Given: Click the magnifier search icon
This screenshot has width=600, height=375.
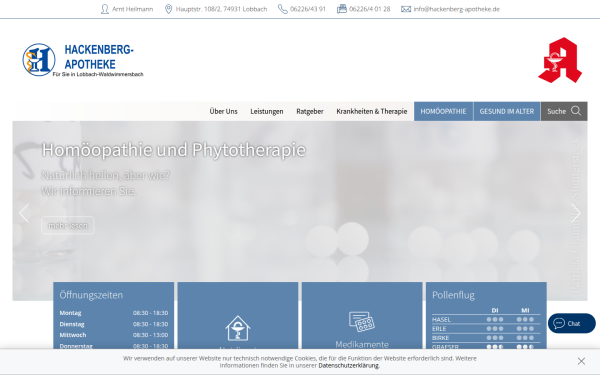Looking at the screenshot, I should 576,111.
